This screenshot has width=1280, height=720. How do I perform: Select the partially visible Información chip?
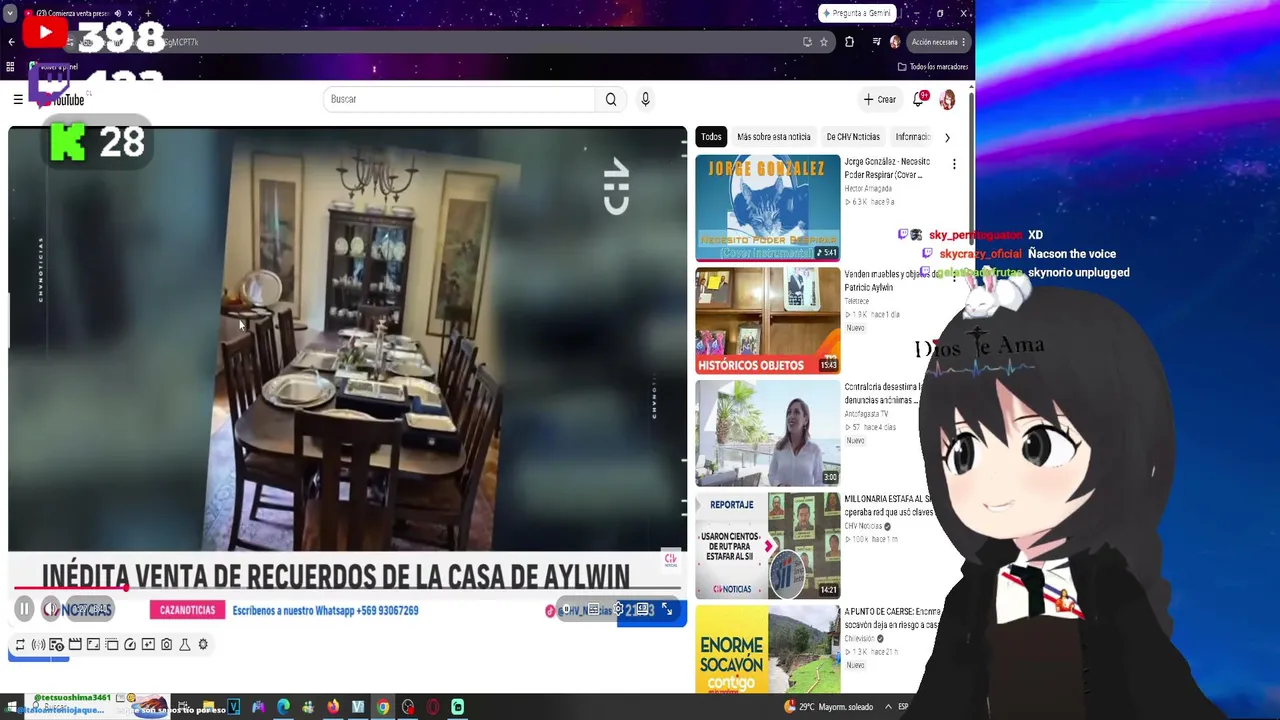tap(912, 137)
